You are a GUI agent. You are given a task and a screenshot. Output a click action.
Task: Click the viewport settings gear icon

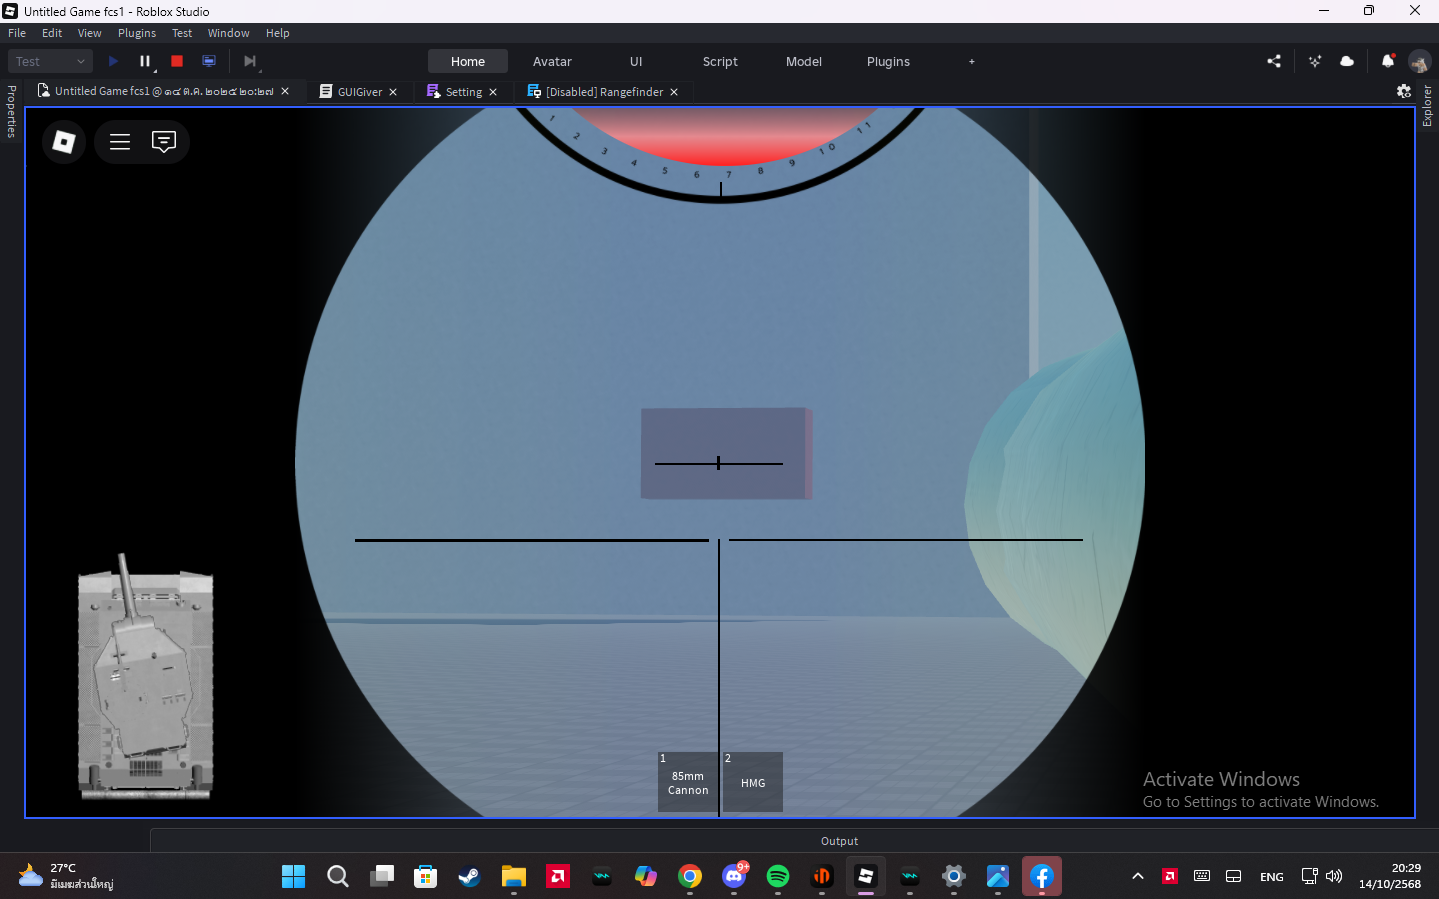point(1404,91)
